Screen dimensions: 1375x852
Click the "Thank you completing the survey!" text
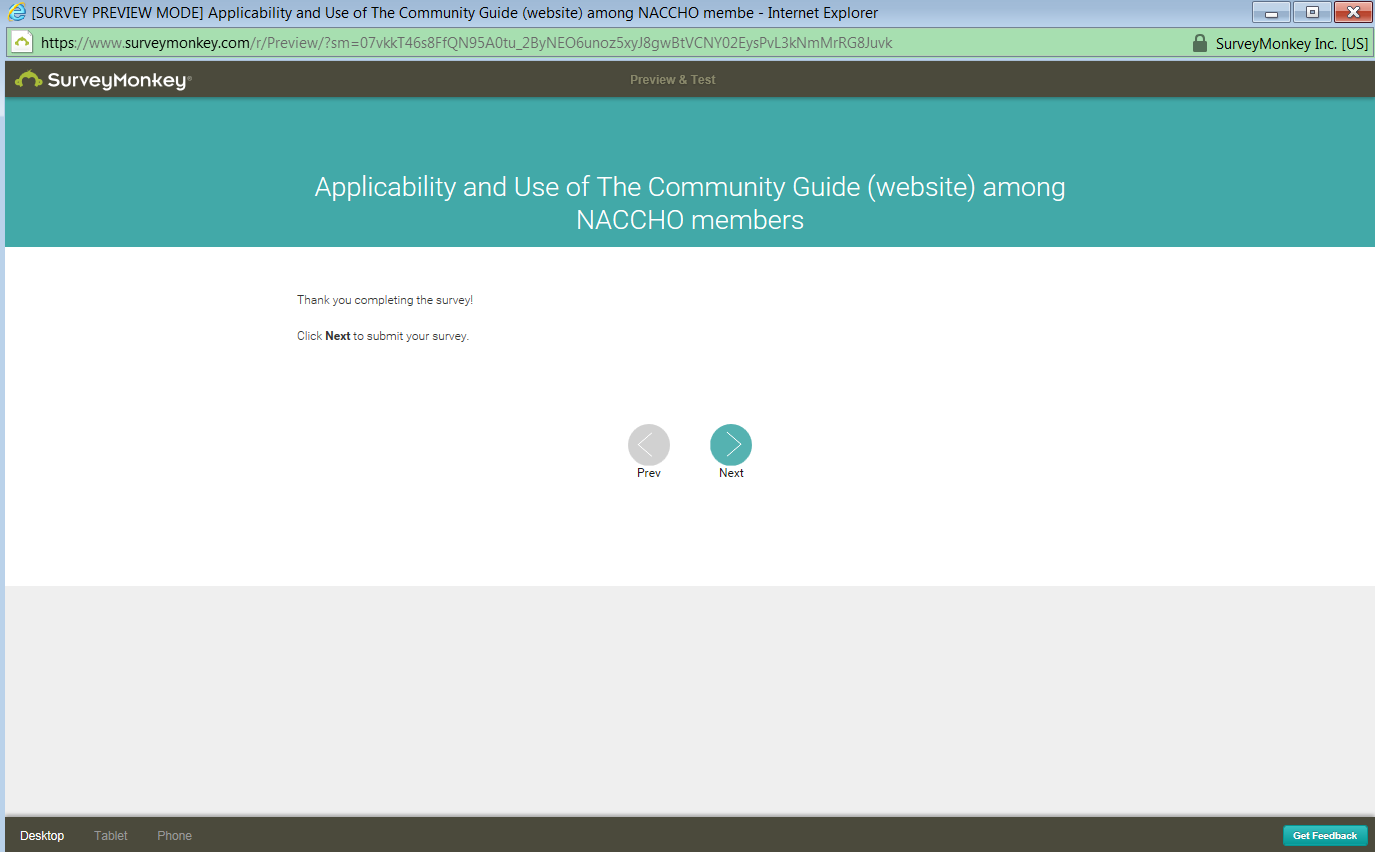coord(385,300)
